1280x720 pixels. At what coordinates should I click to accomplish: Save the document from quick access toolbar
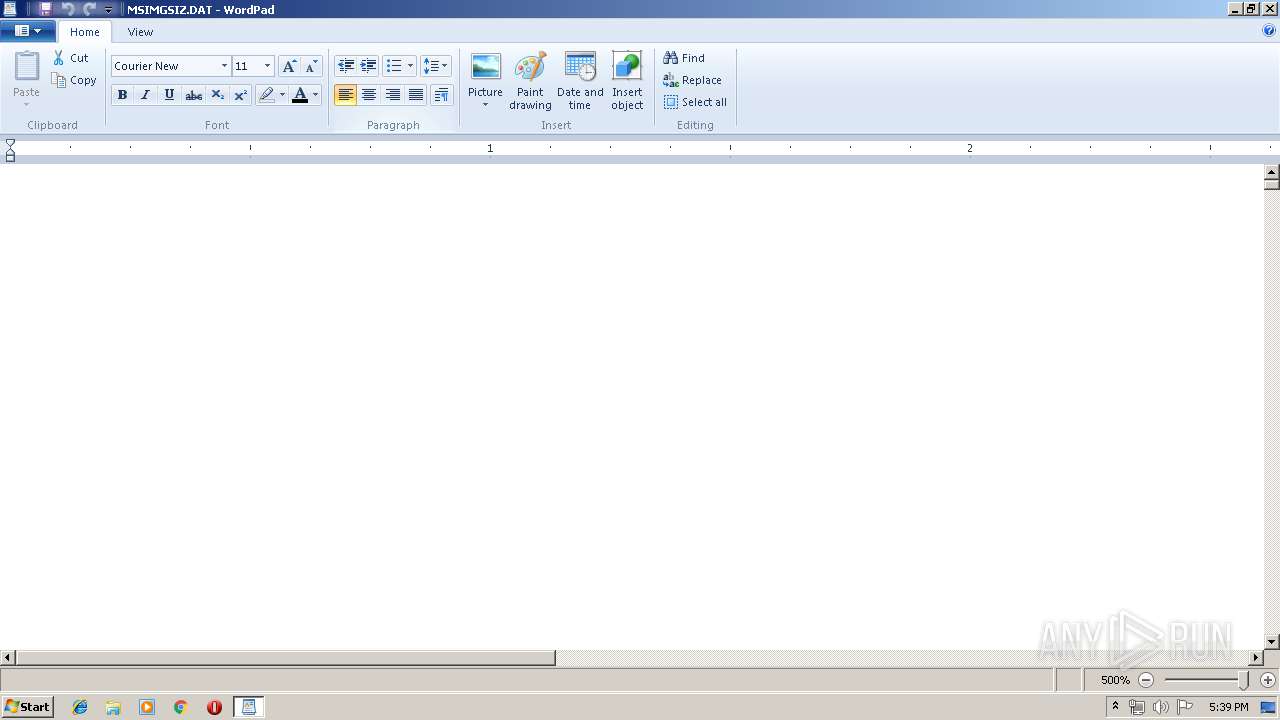point(45,9)
